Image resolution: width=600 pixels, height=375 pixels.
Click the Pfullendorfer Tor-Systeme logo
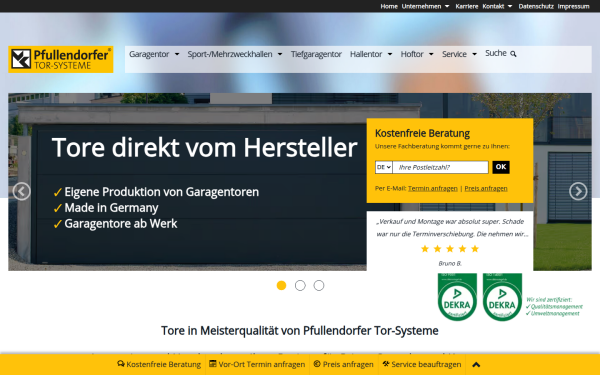point(61,59)
